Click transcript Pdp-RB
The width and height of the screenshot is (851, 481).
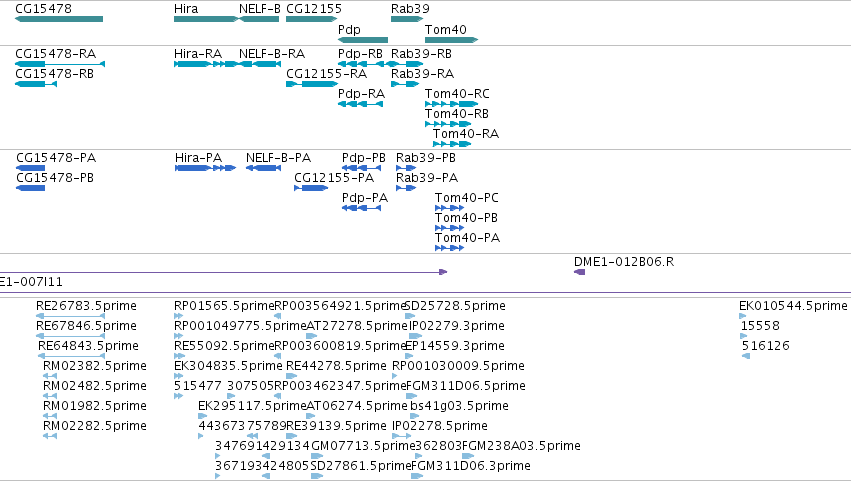pyautogui.click(x=360, y=54)
